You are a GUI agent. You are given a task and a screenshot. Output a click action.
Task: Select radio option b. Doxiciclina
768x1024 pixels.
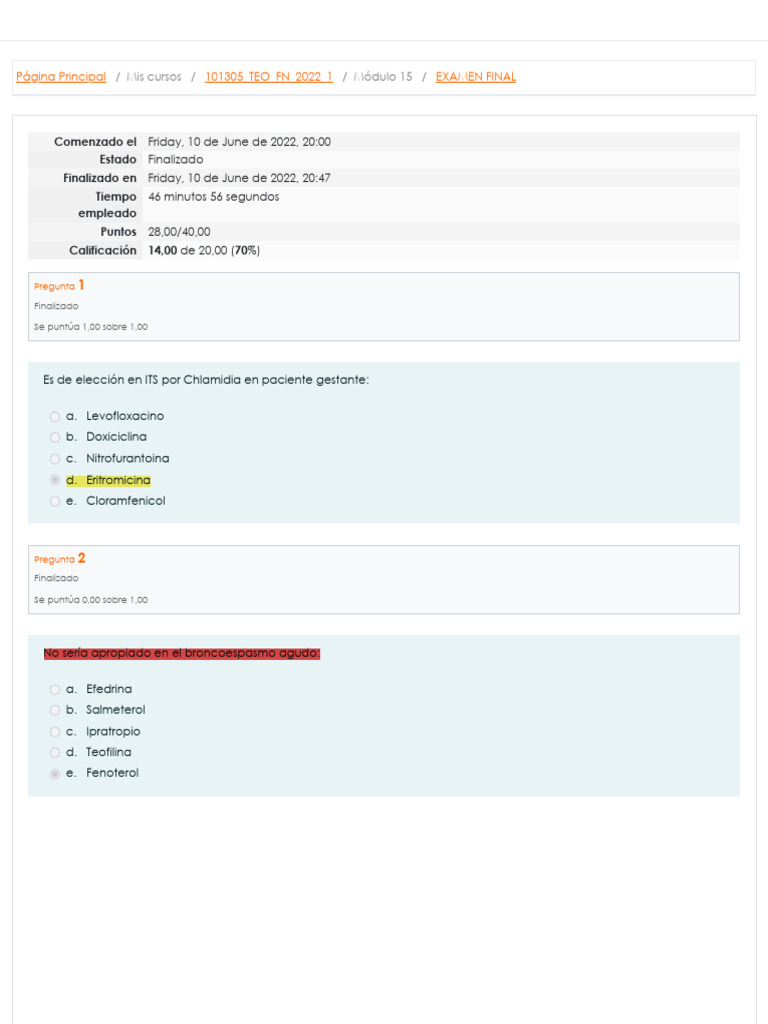55,437
